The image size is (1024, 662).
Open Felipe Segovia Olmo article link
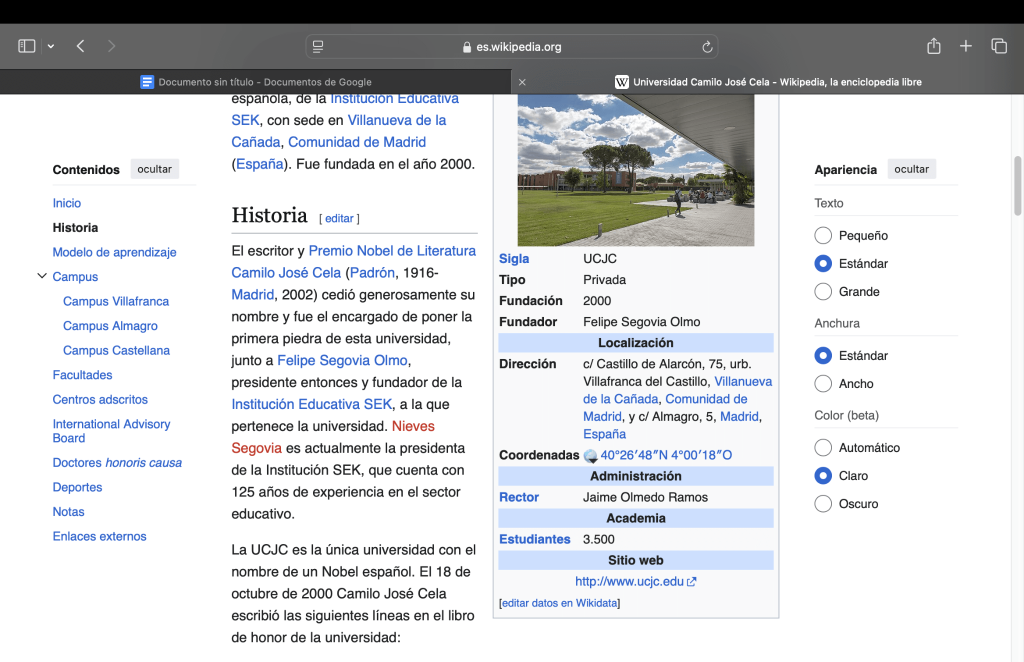coord(342,360)
